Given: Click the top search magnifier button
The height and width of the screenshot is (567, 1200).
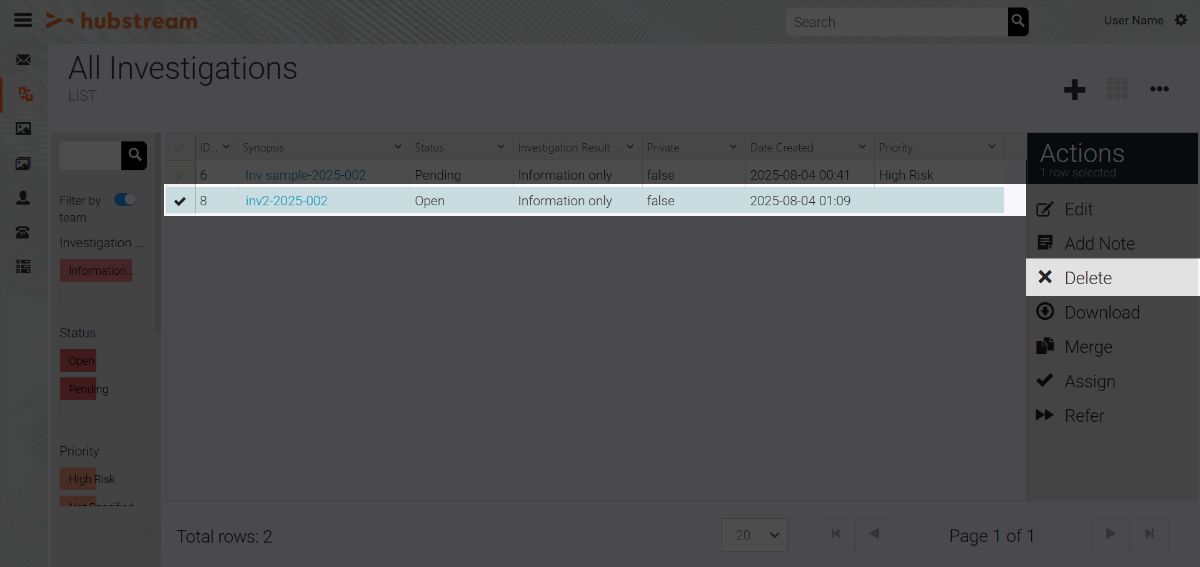Looking at the screenshot, I should [1017, 21].
